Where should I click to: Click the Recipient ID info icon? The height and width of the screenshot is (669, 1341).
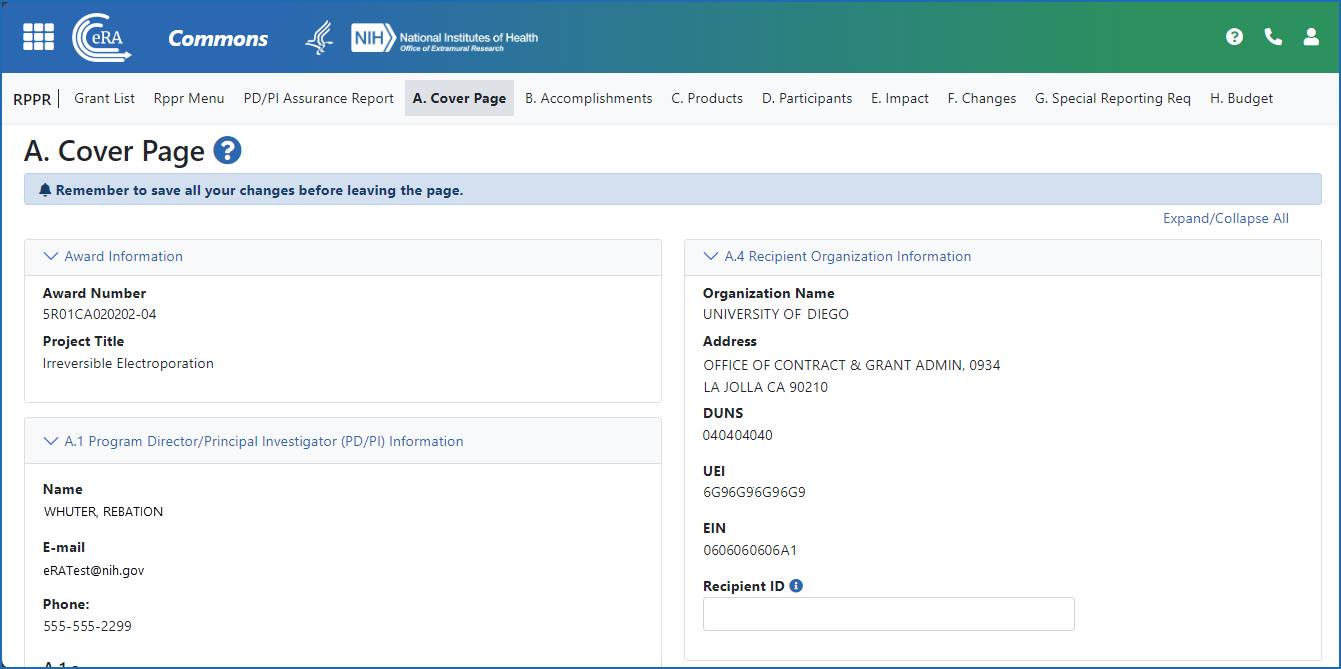796,586
